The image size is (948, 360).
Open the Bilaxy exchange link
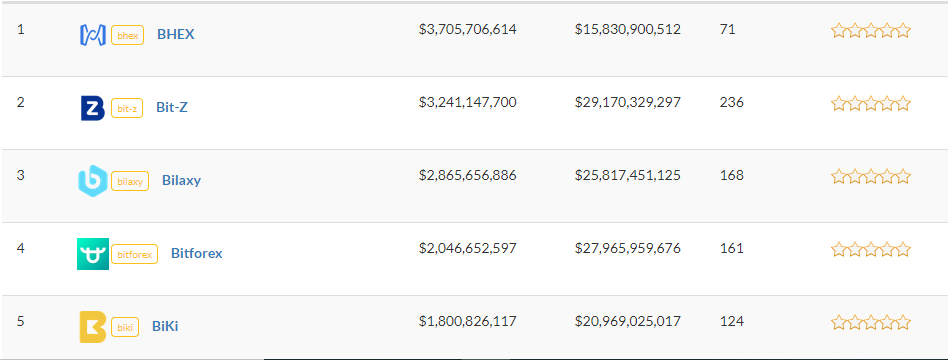[x=181, y=180]
